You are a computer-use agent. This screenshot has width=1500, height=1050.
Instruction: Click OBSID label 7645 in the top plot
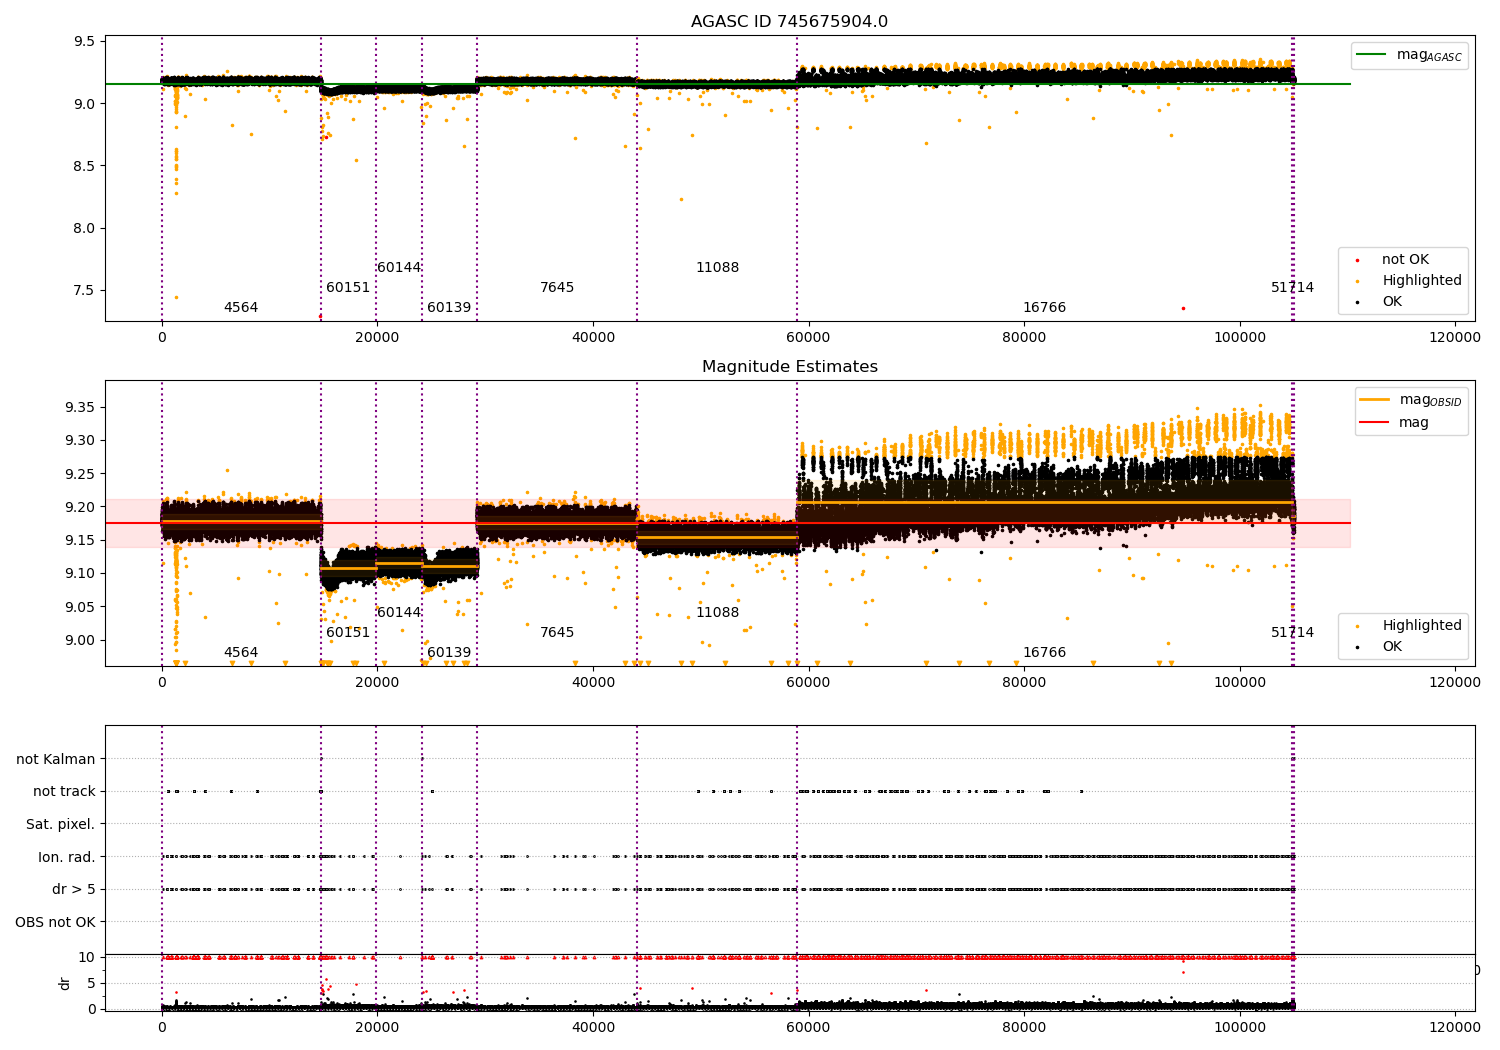pos(557,288)
